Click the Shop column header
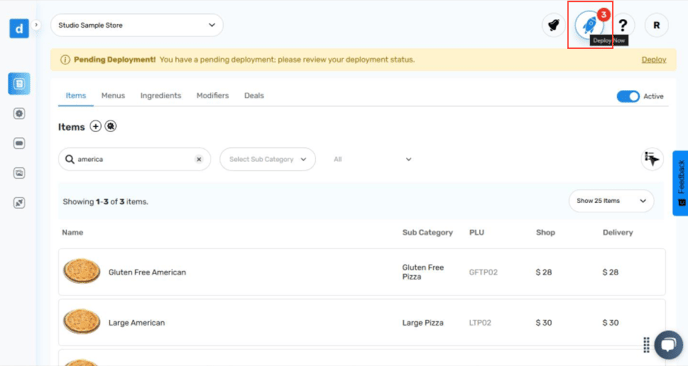The width and height of the screenshot is (688, 366). pos(545,233)
